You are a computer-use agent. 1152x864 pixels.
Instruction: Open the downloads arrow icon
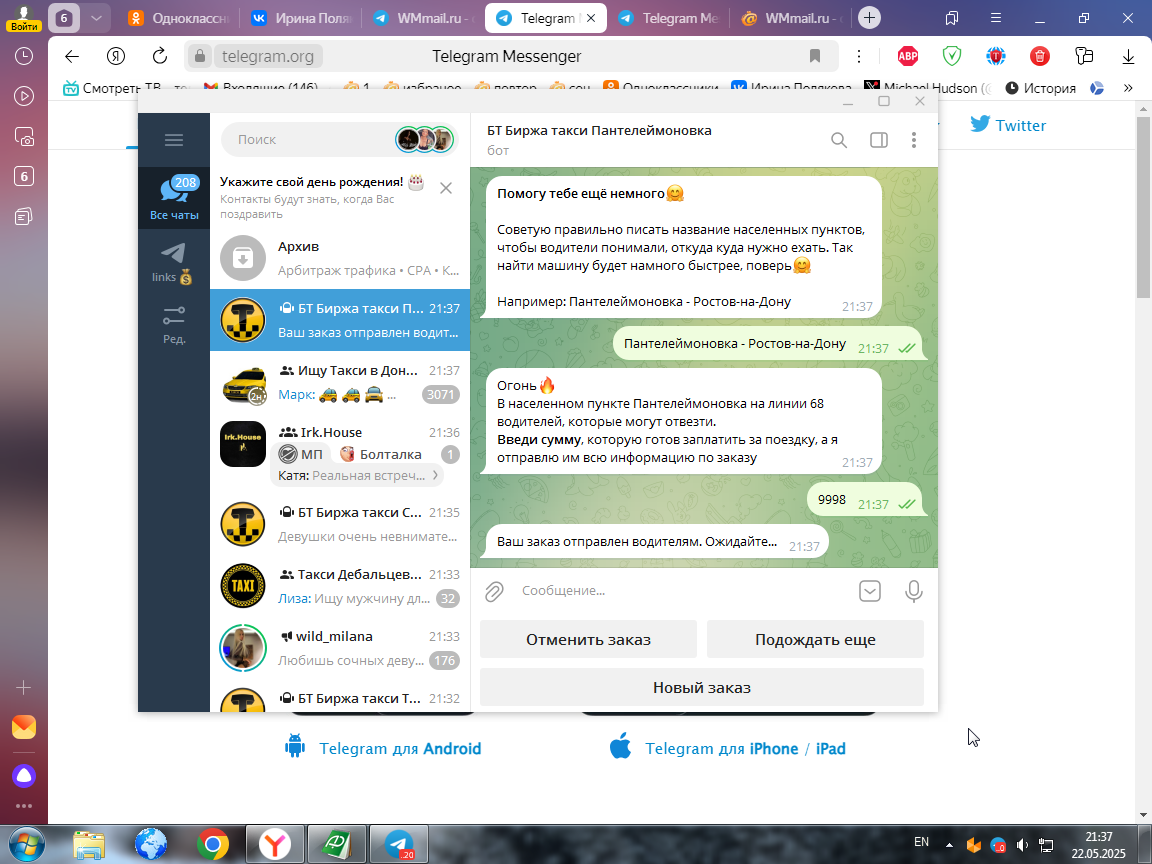click(x=1128, y=56)
